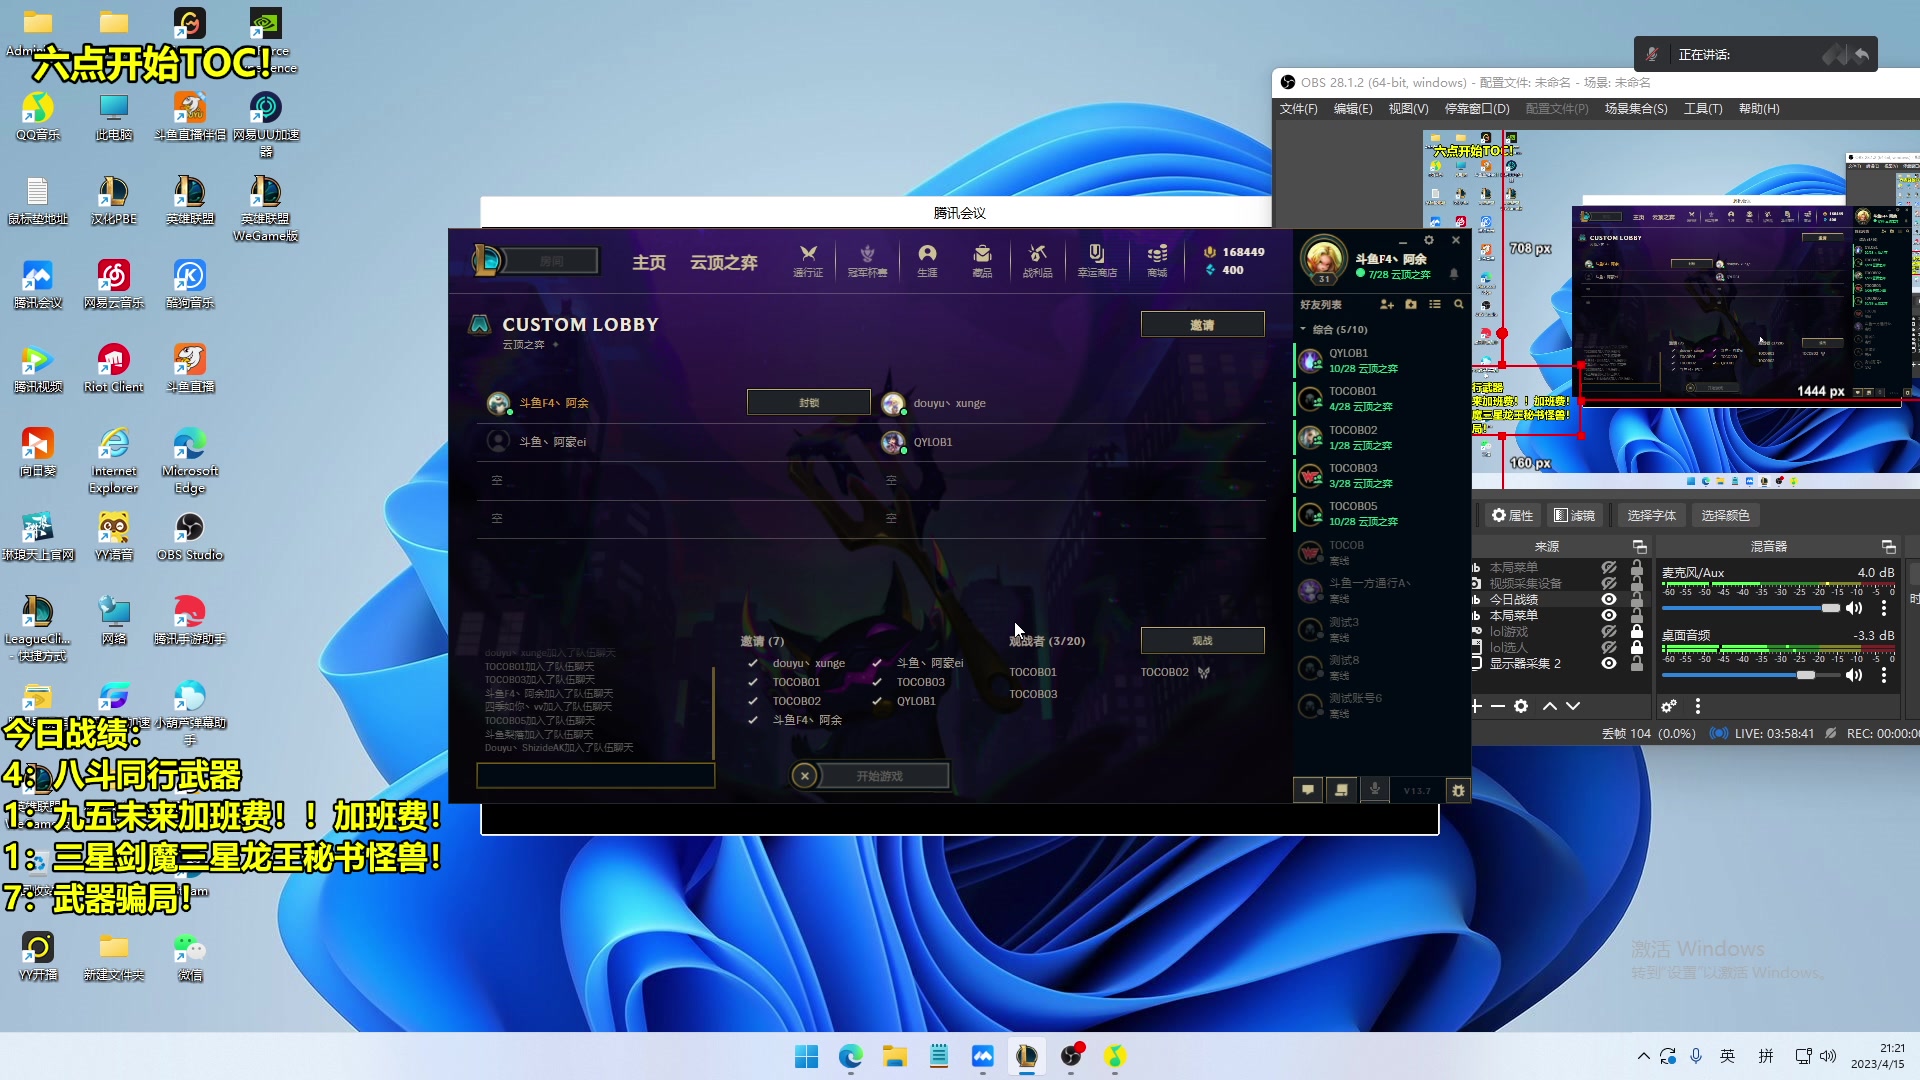Pop out the 混音器 dock panel
Image resolution: width=1920 pixels, height=1080 pixels.
1889,546
